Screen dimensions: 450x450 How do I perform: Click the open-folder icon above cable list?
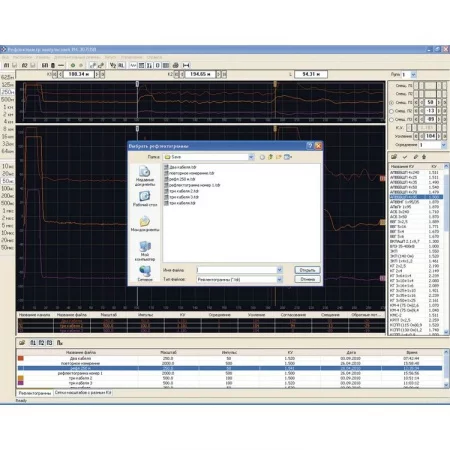[394, 157]
